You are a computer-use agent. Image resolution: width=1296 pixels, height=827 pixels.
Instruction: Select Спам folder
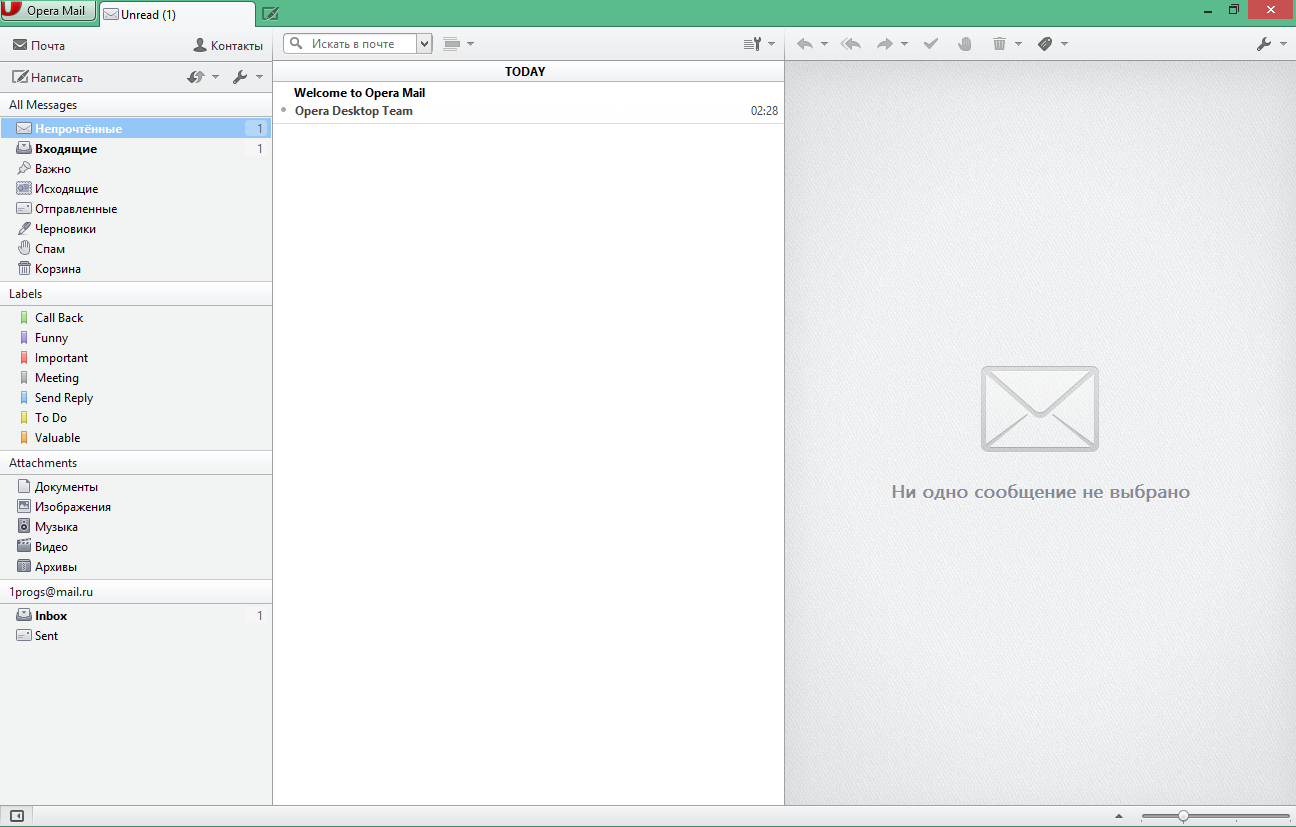point(136,249)
